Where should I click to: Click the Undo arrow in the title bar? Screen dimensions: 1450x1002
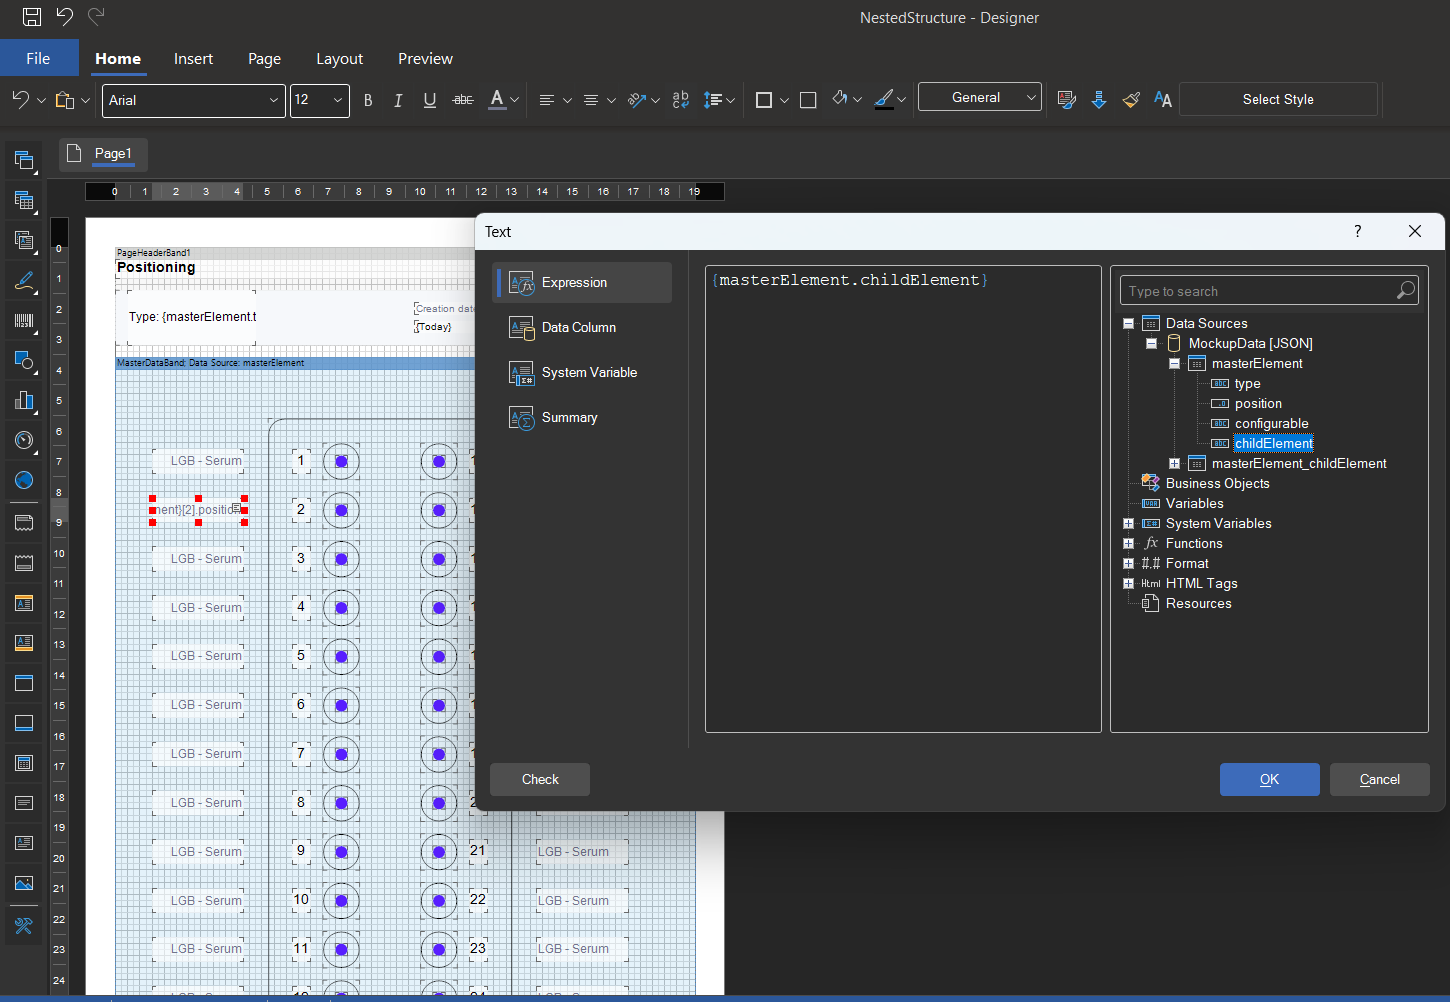coord(65,17)
